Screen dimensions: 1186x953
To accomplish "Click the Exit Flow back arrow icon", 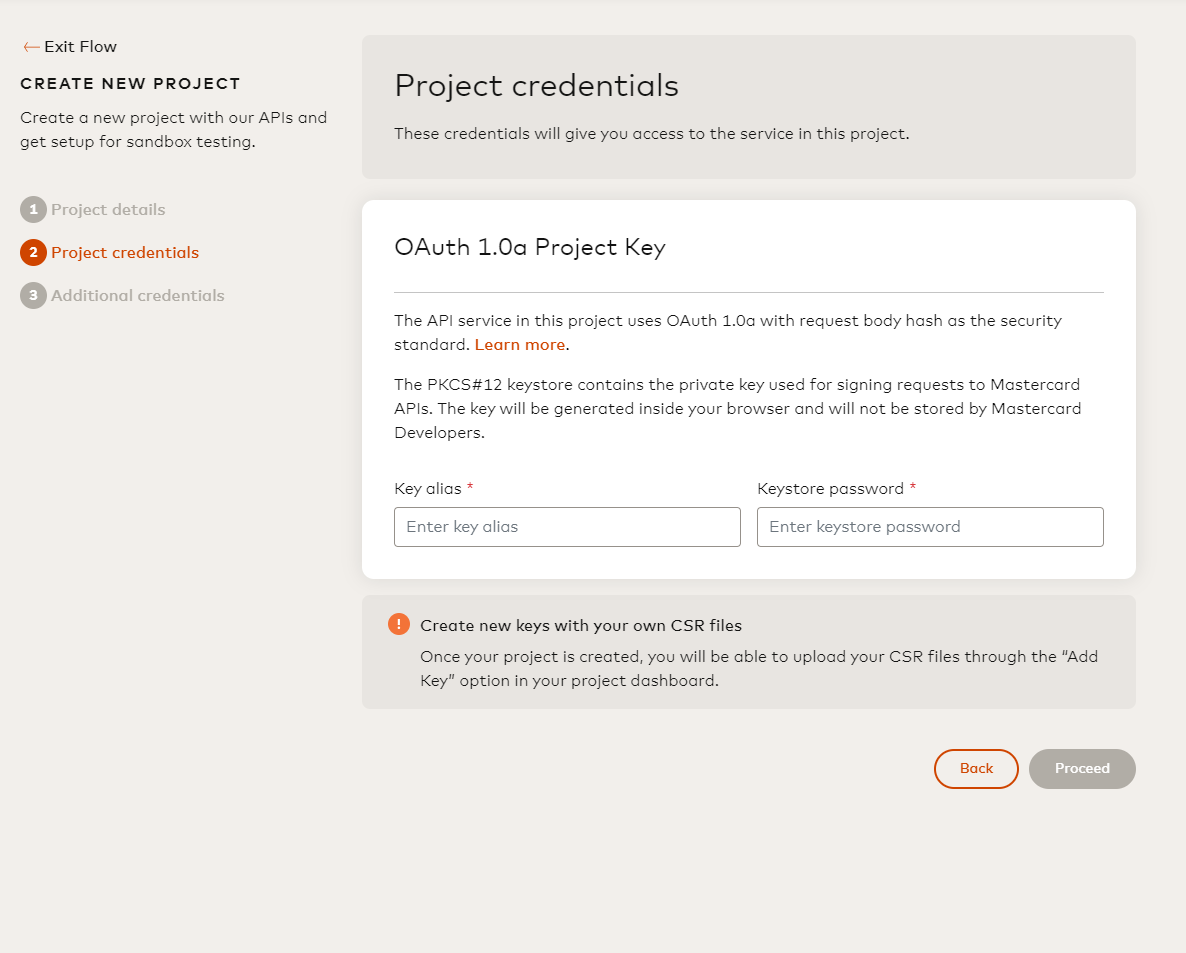I will pyautogui.click(x=31, y=47).
